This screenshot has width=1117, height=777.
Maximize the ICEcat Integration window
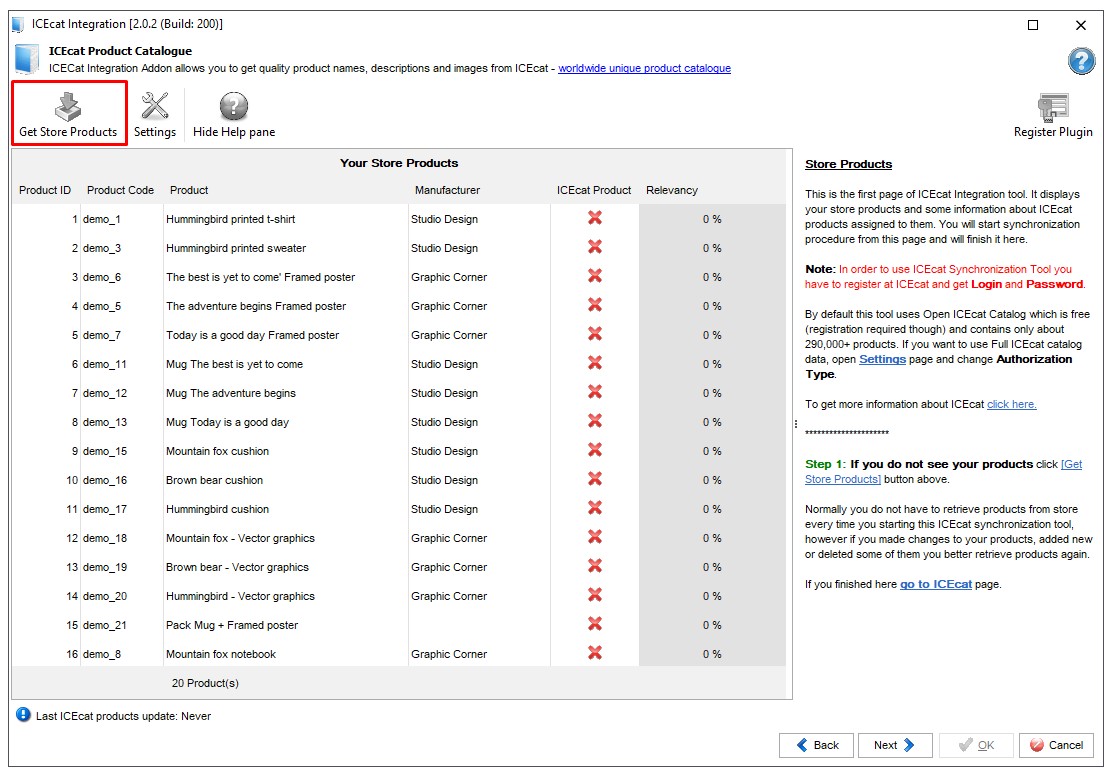pyautogui.click(x=1033, y=25)
